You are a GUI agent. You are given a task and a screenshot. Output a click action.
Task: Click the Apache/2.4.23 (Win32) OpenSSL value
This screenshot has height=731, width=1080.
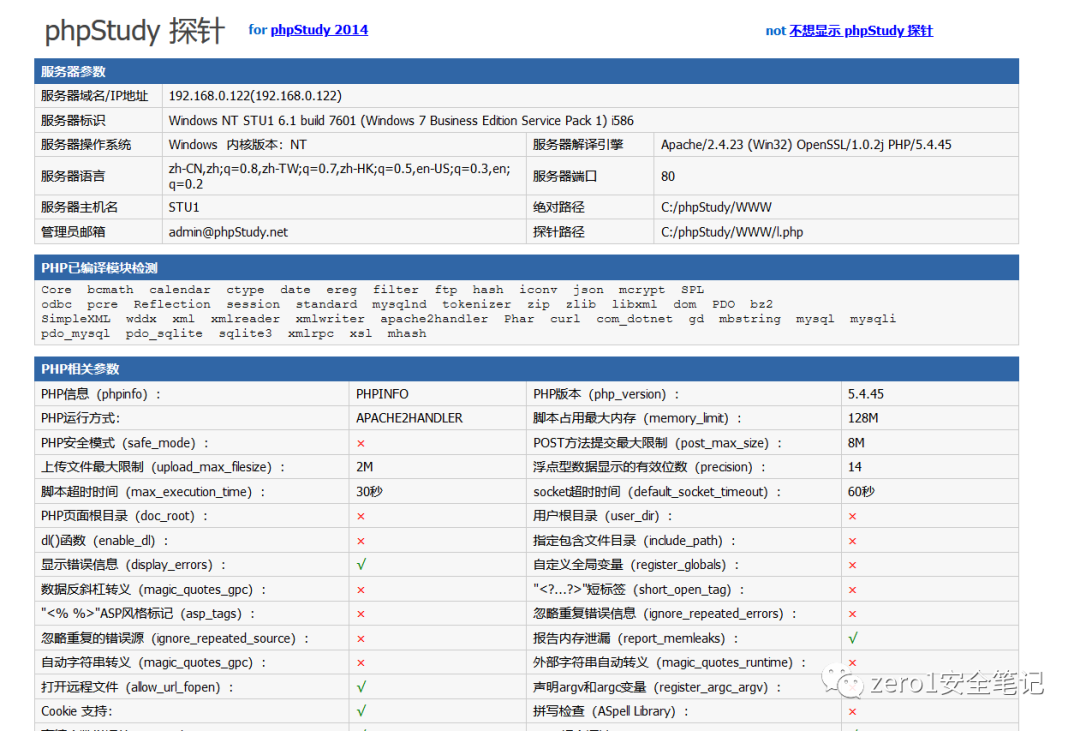coord(806,145)
